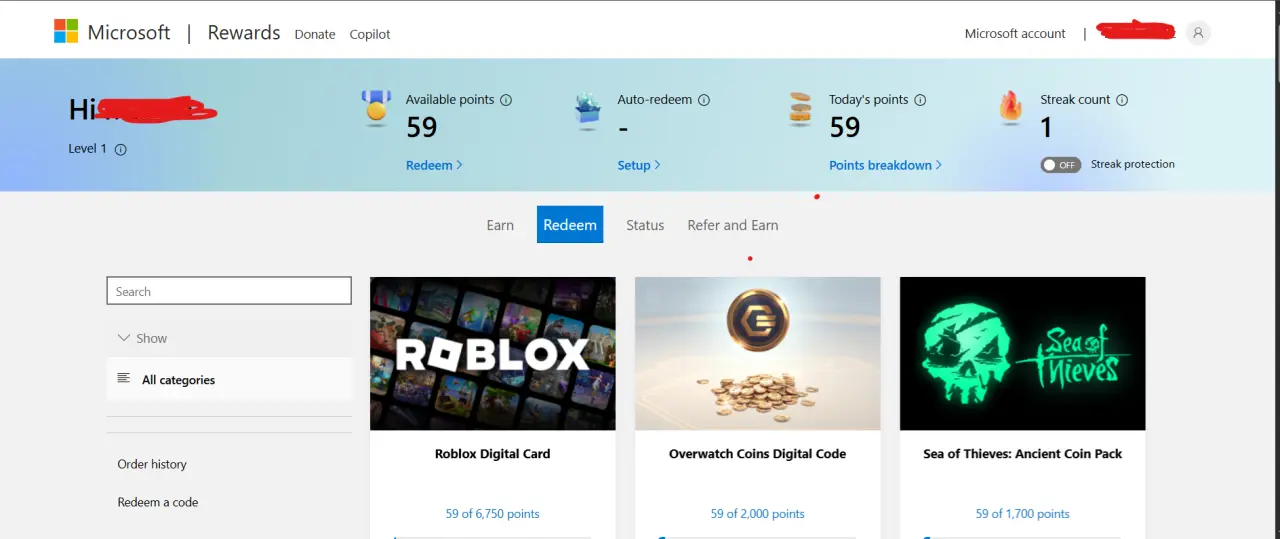Click the info icon next to Auto-redeem
The height and width of the screenshot is (539, 1280).
click(704, 100)
